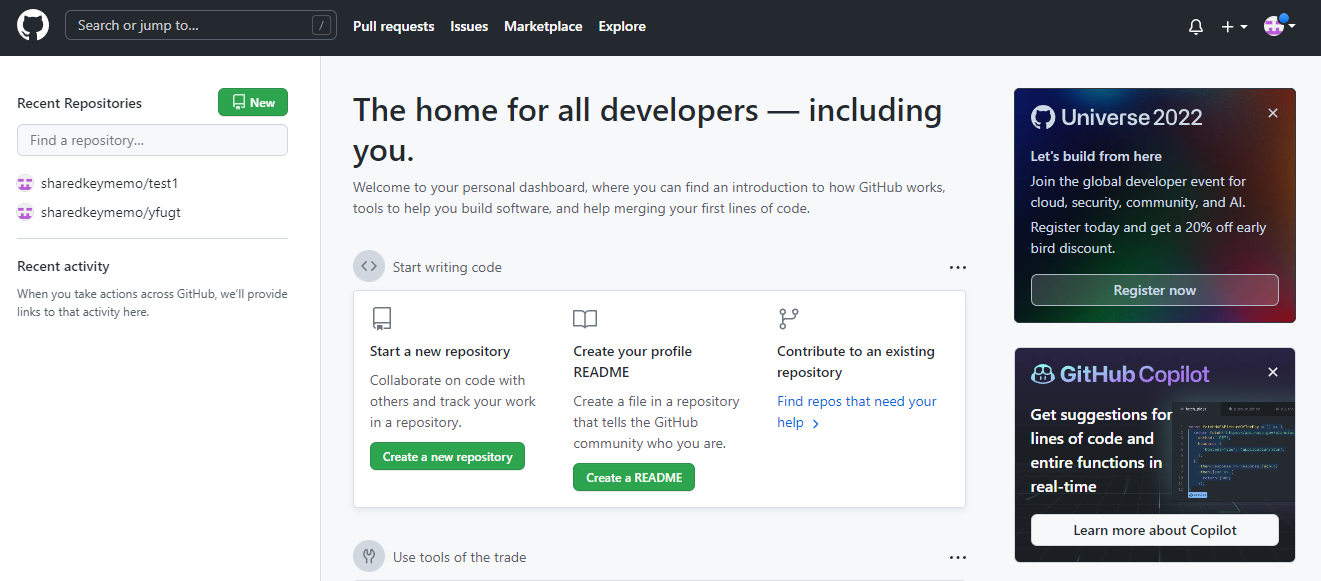
Task: Click the avatar icon beside sharedkeymemo/yfugt
Action: tap(25, 212)
